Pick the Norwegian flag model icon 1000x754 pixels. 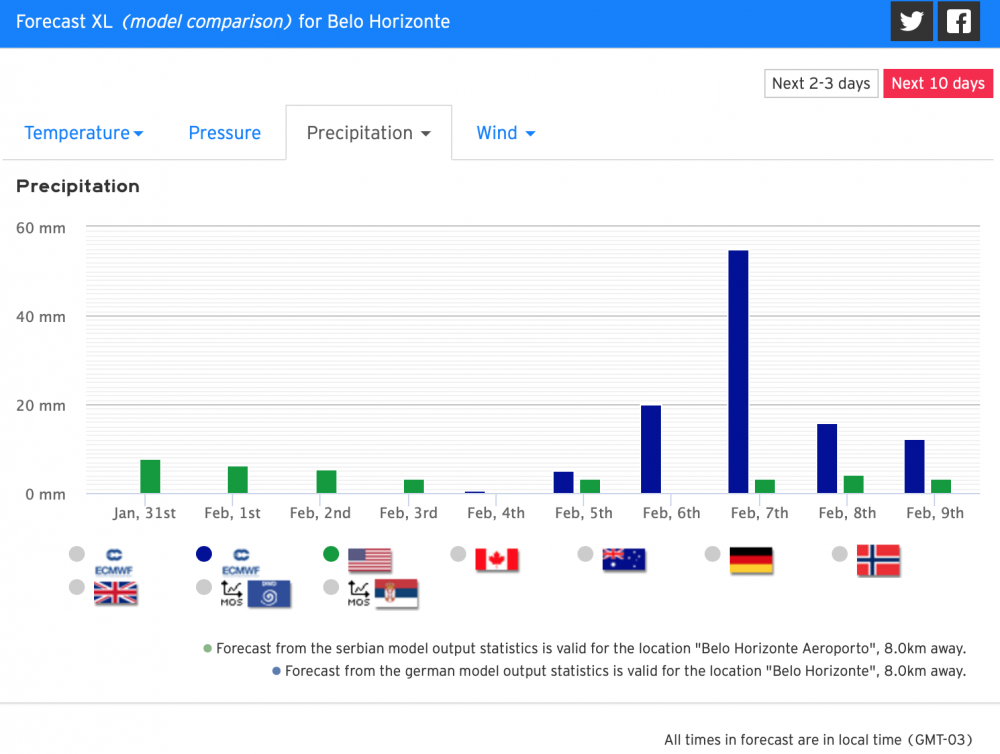pyautogui.click(x=878, y=559)
